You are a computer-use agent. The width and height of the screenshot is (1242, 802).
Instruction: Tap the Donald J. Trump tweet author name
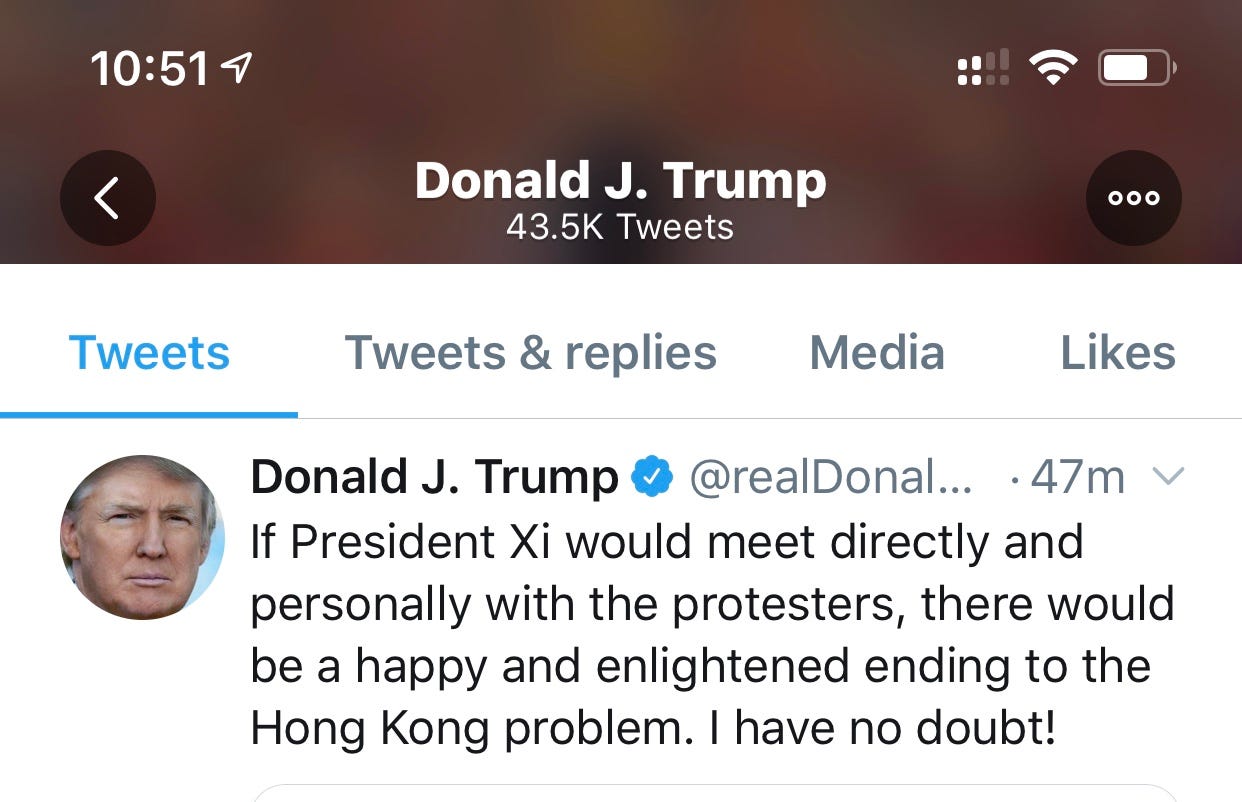point(435,478)
